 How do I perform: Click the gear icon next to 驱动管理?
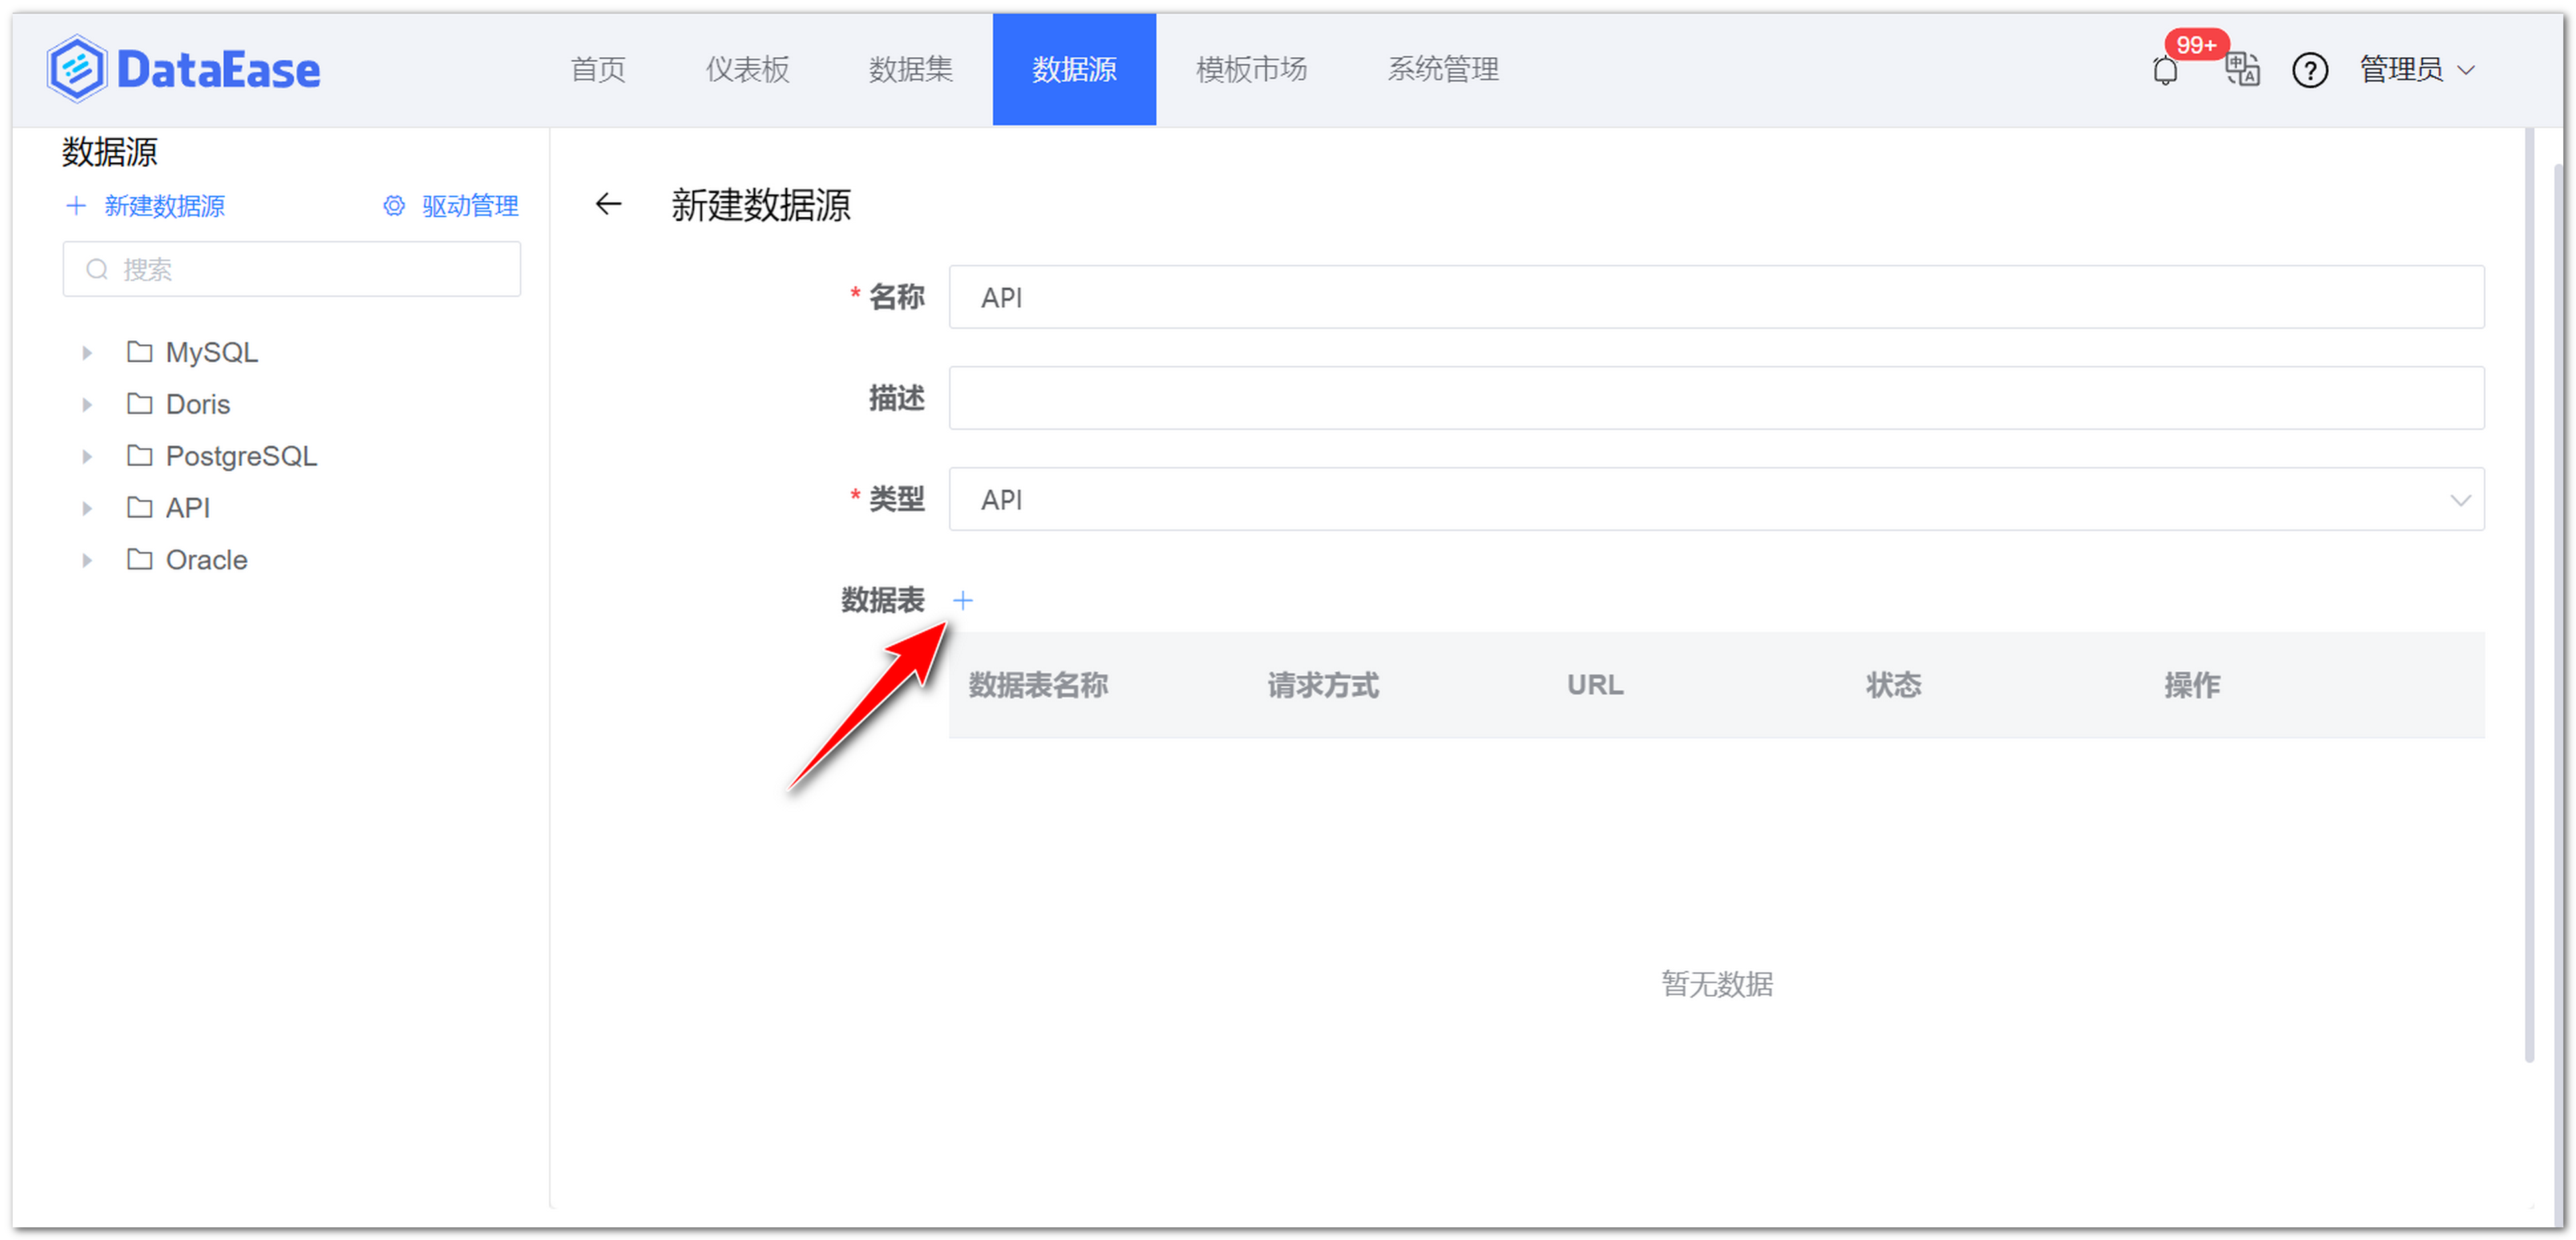pyautogui.click(x=393, y=206)
